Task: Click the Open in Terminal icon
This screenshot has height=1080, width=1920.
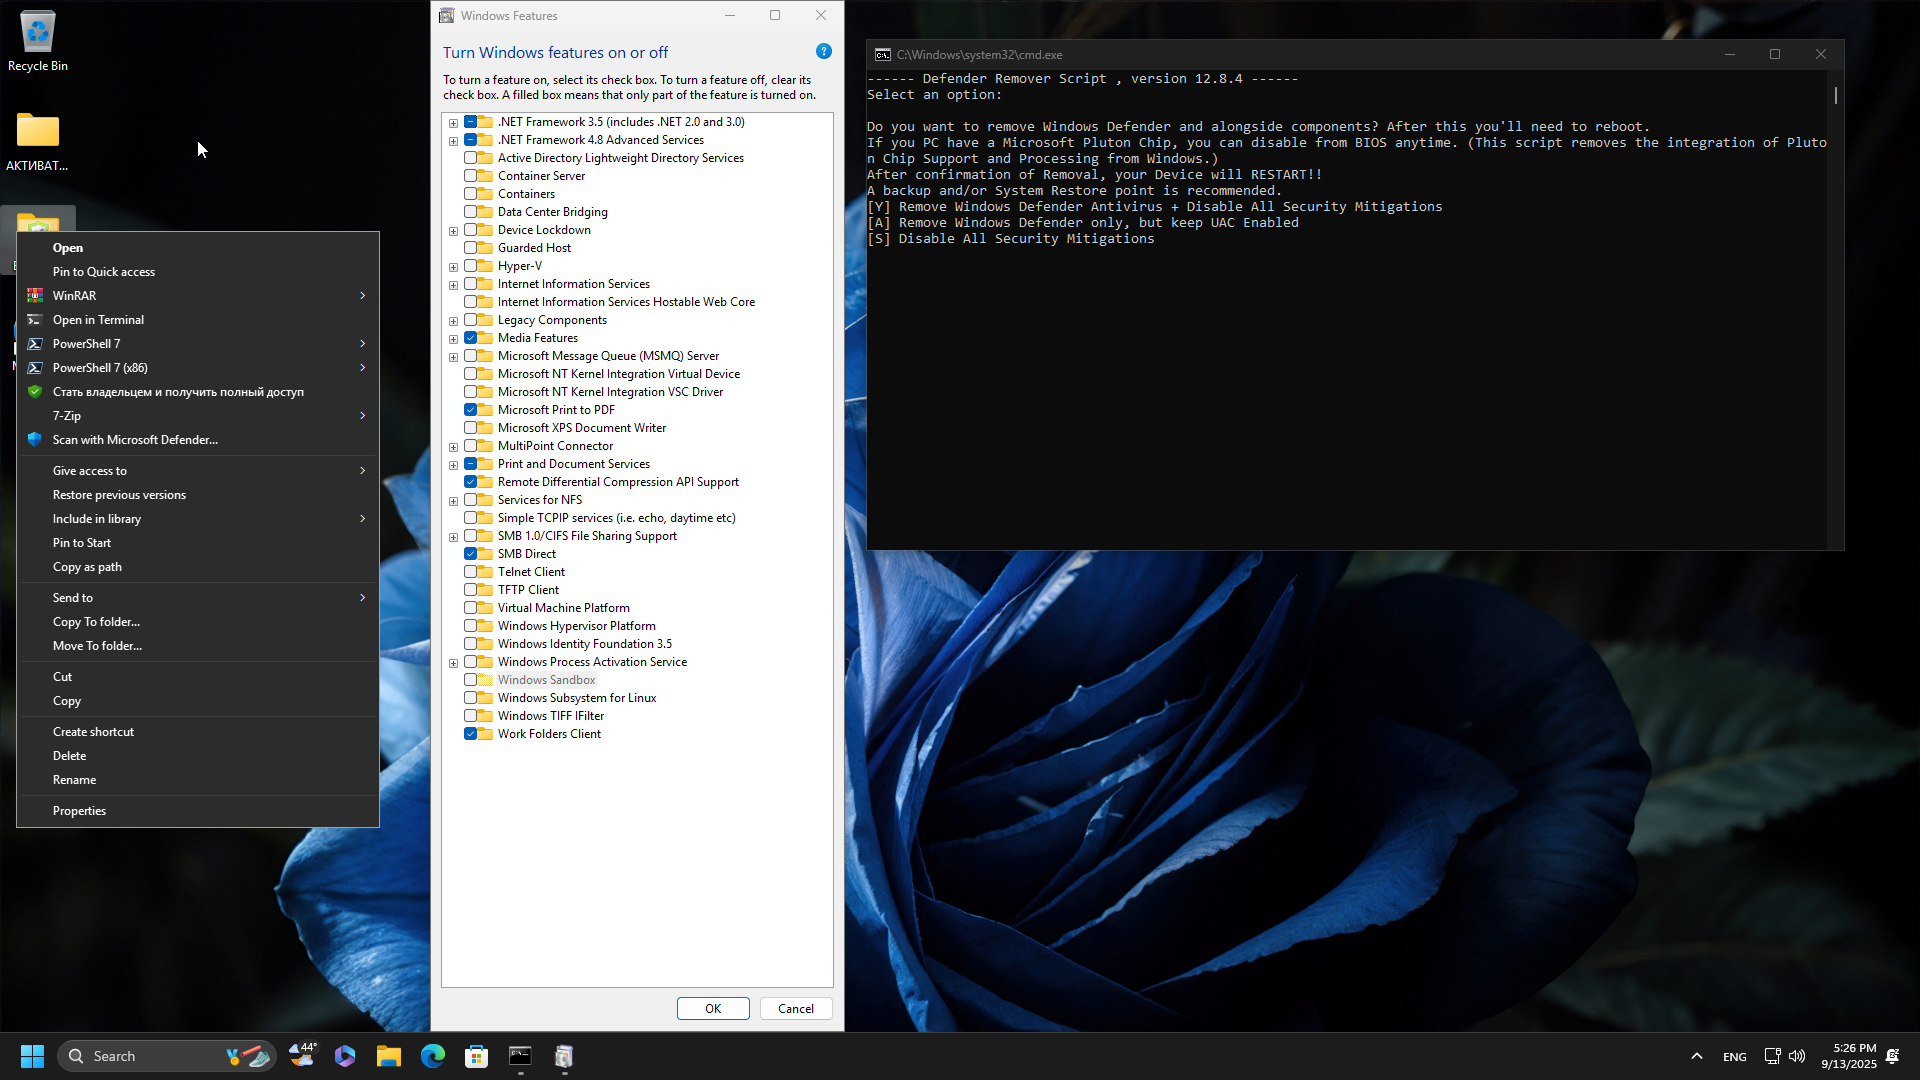Action: coord(35,320)
